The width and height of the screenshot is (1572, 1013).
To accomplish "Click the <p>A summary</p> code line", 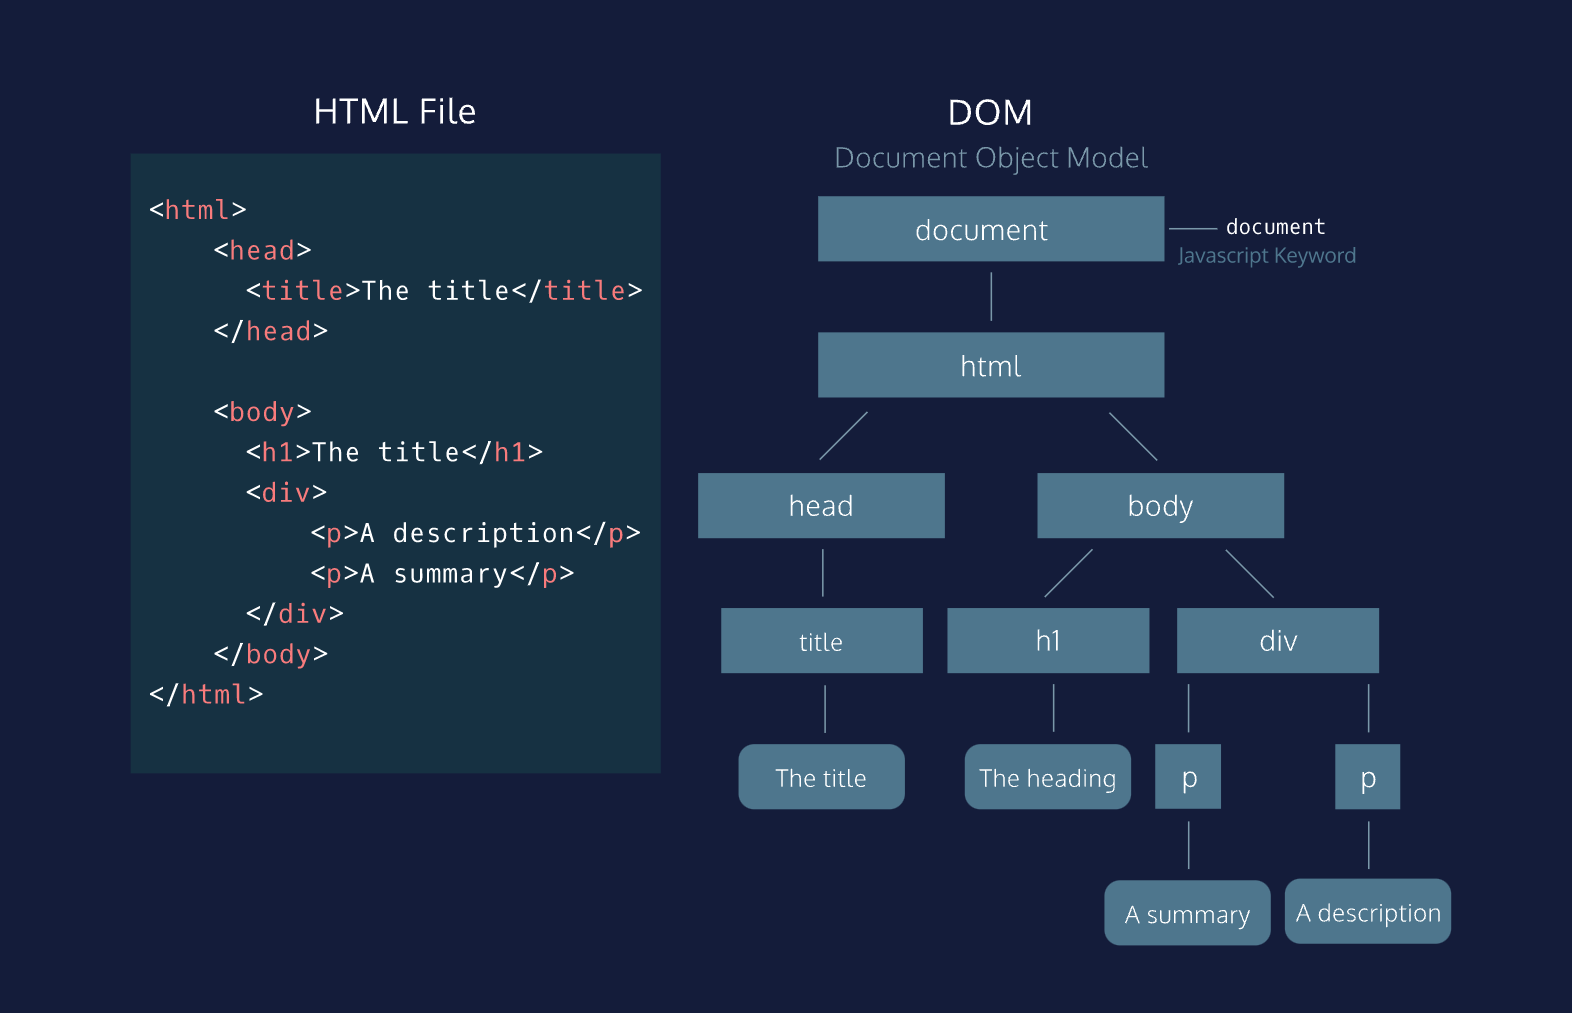I will pos(443,574).
